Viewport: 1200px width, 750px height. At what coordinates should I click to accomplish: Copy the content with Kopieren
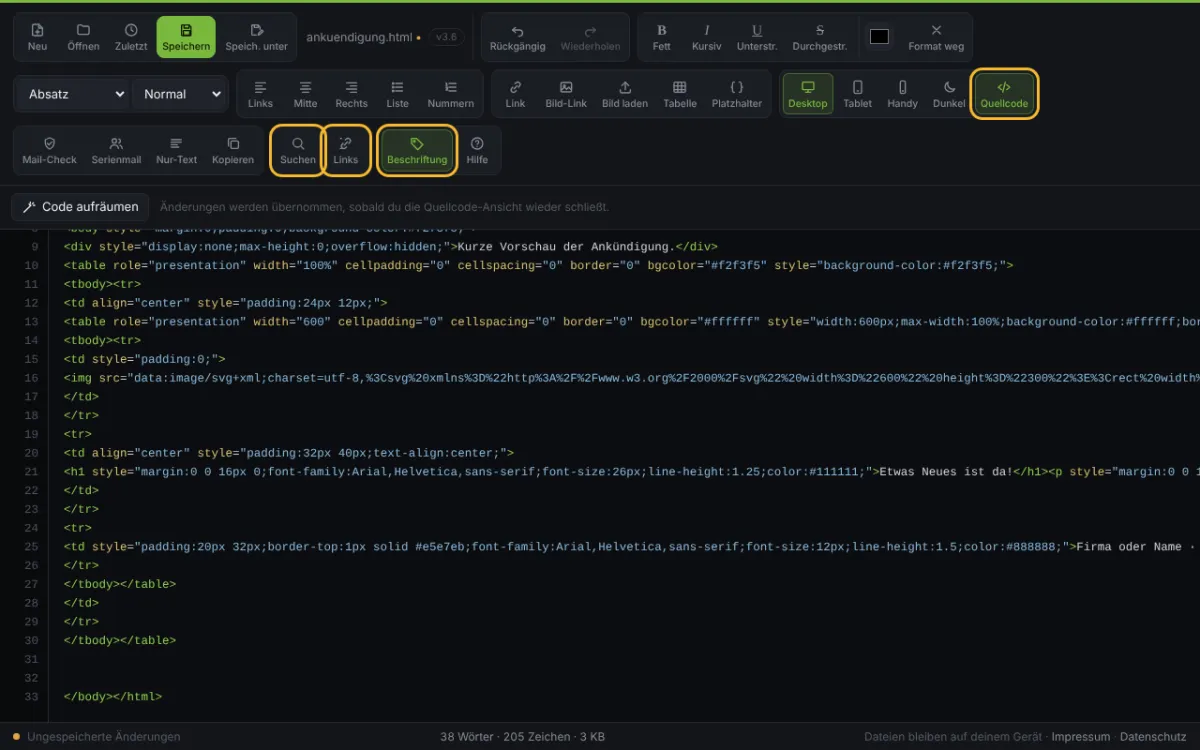point(233,150)
